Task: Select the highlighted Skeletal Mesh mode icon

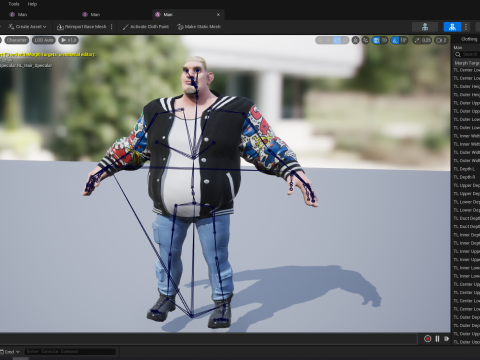Action: tap(452, 27)
